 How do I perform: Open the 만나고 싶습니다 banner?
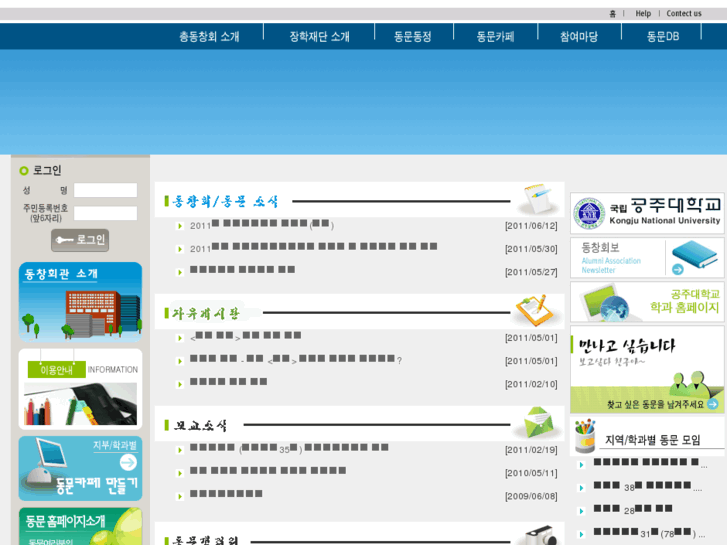pos(647,369)
